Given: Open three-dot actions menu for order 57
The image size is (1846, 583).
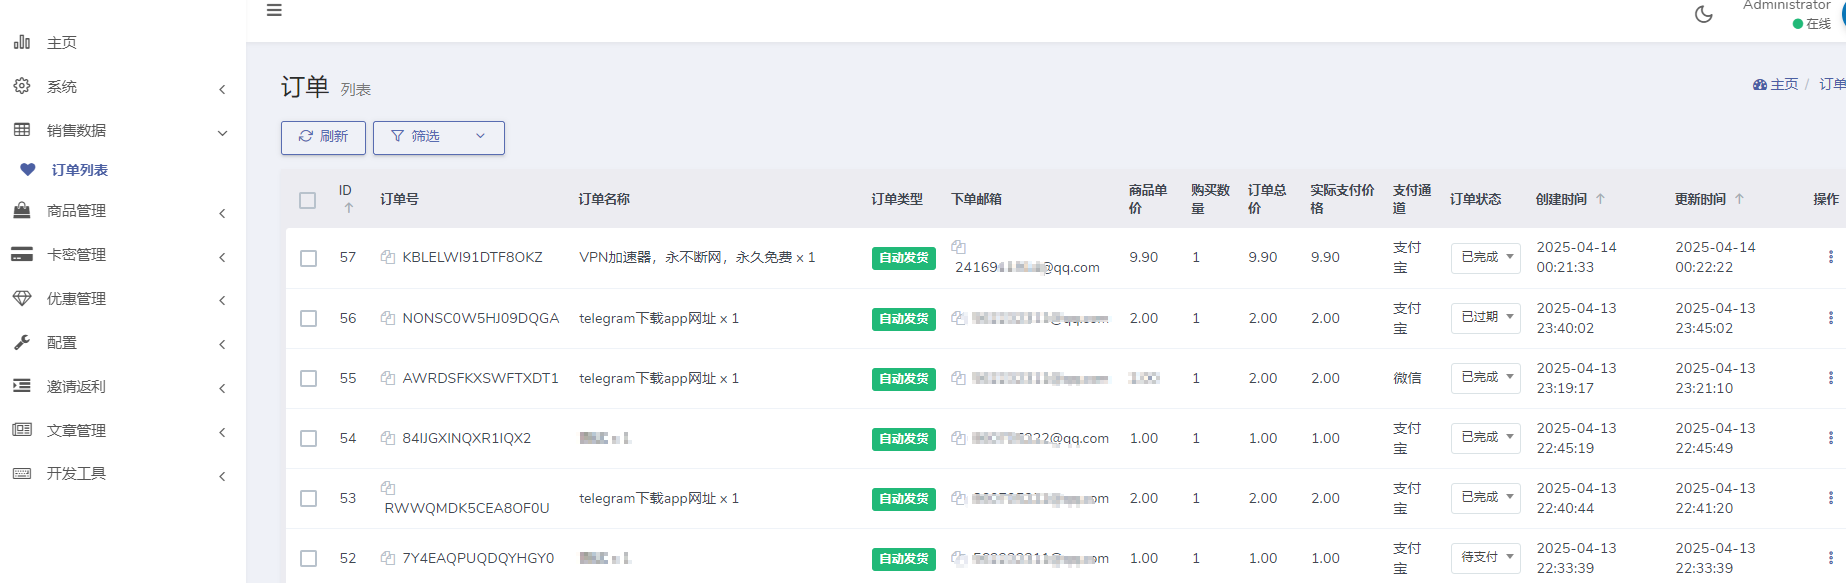Looking at the screenshot, I should [1830, 257].
